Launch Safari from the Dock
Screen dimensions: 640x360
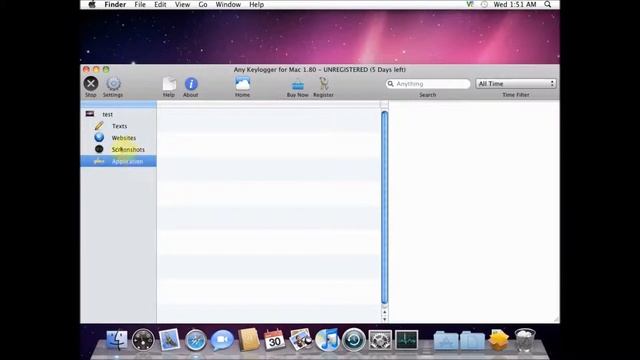coord(196,340)
